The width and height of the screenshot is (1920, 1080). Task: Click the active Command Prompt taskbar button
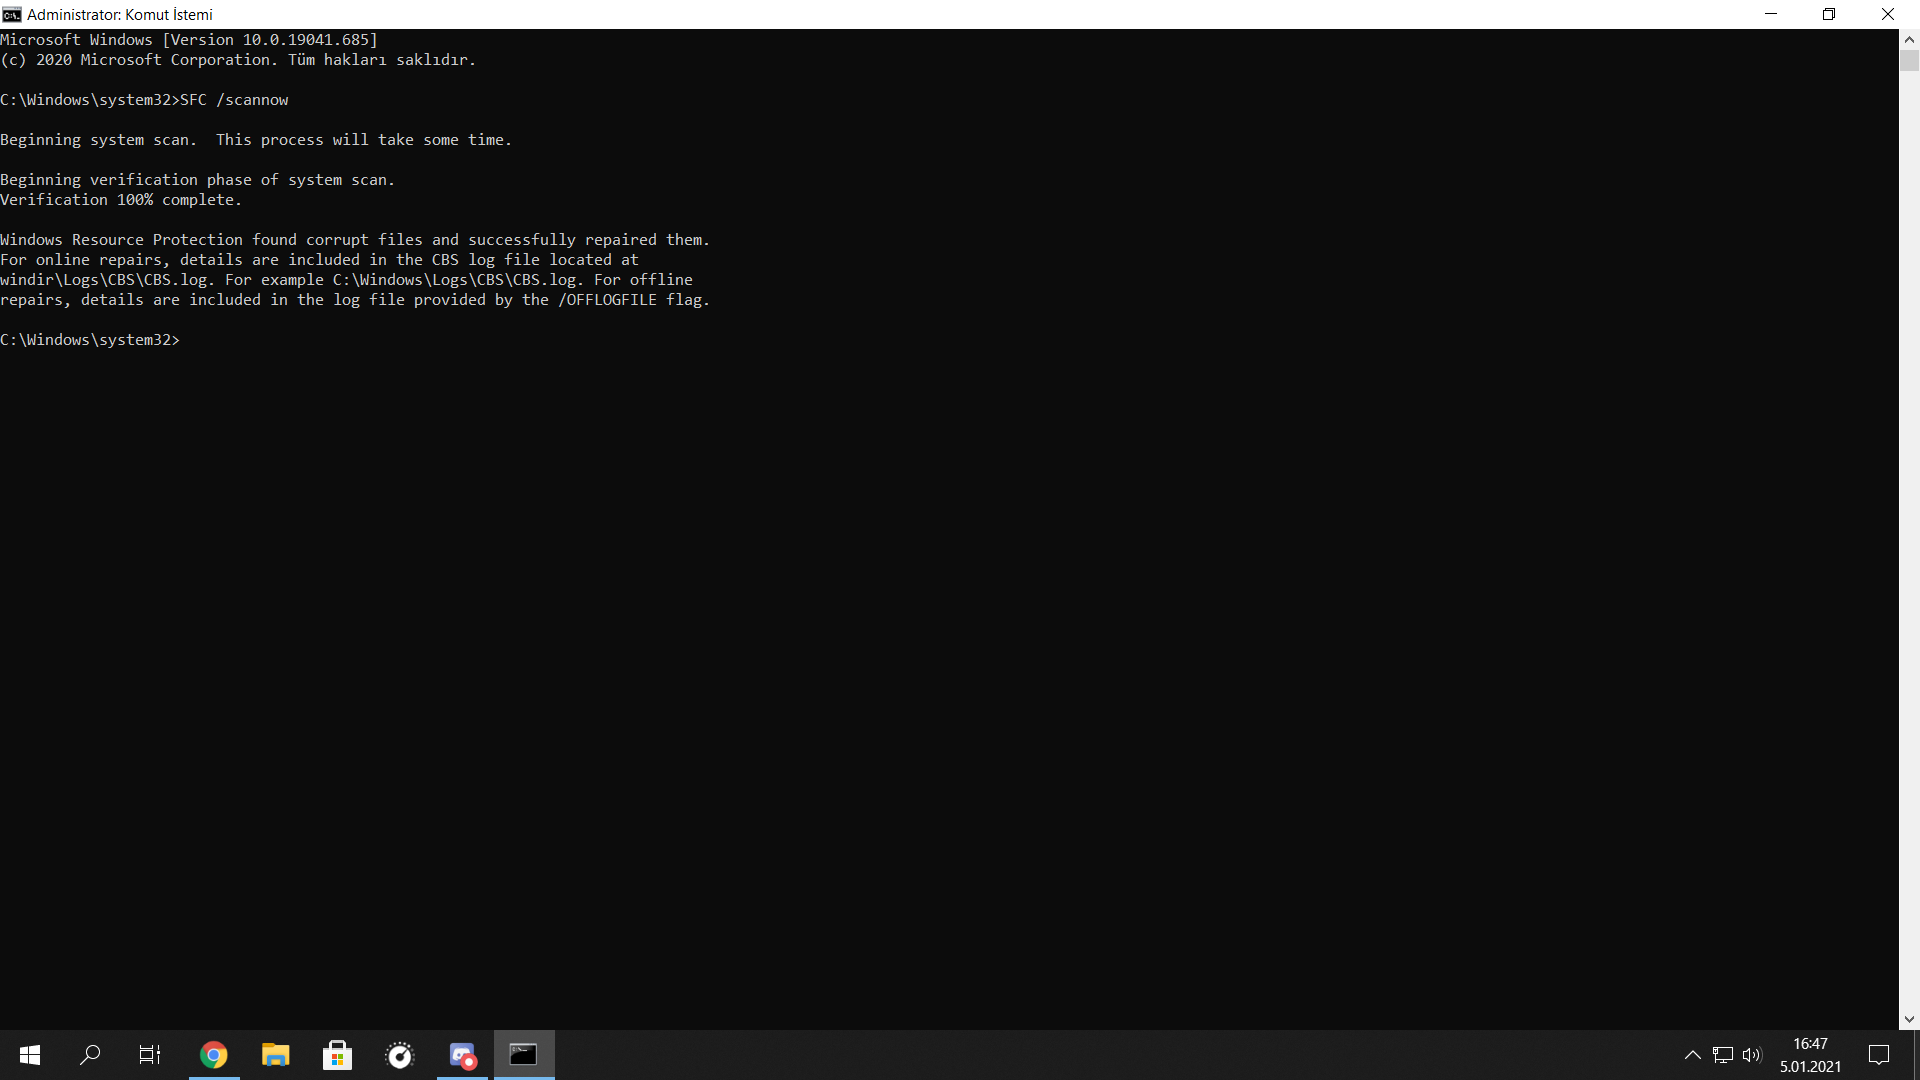tap(524, 1055)
